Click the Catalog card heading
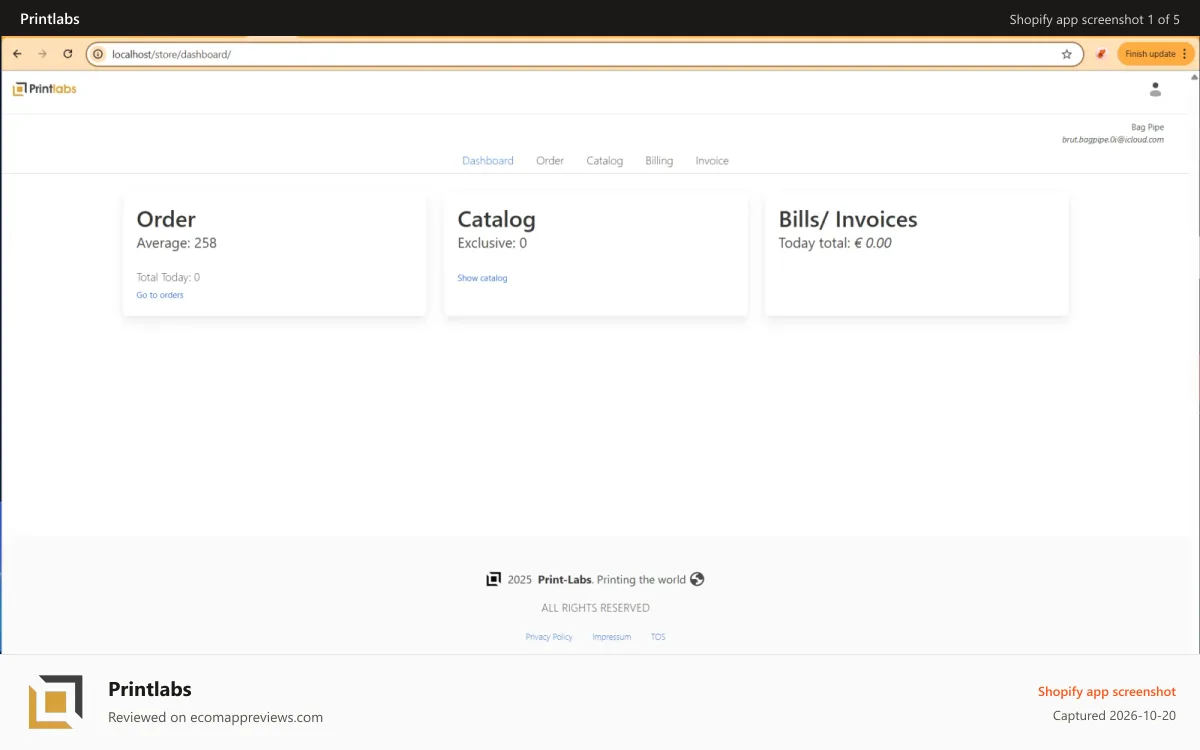 [496, 219]
